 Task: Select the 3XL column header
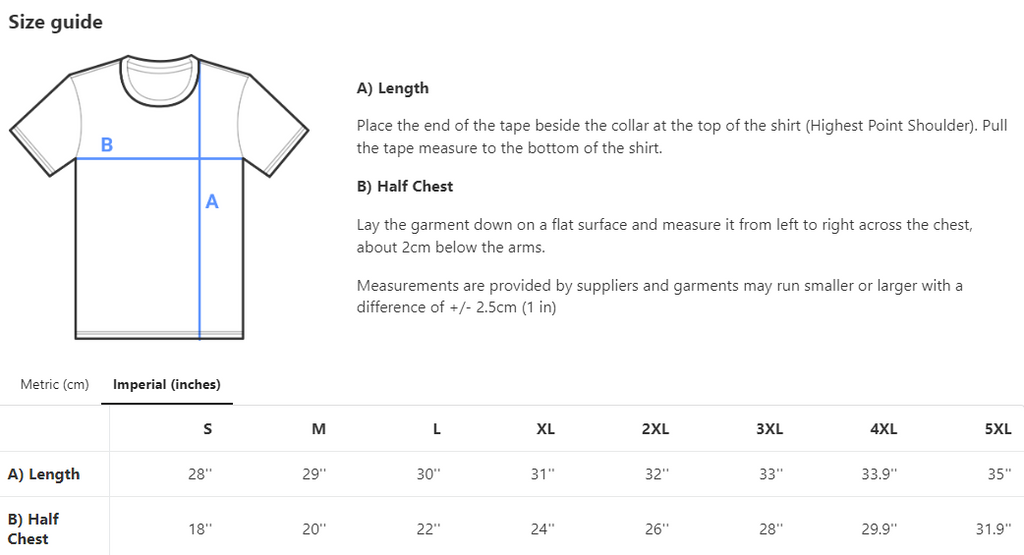tap(769, 429)
